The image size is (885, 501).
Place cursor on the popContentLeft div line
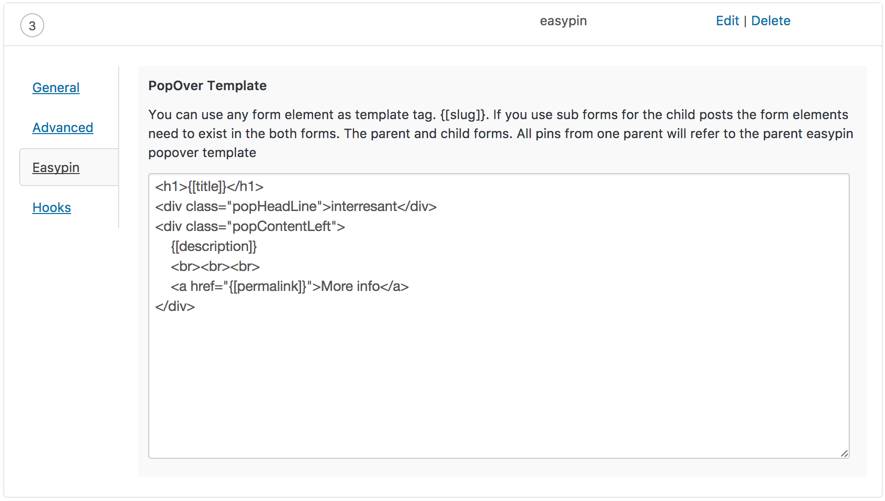pos(250,226)
